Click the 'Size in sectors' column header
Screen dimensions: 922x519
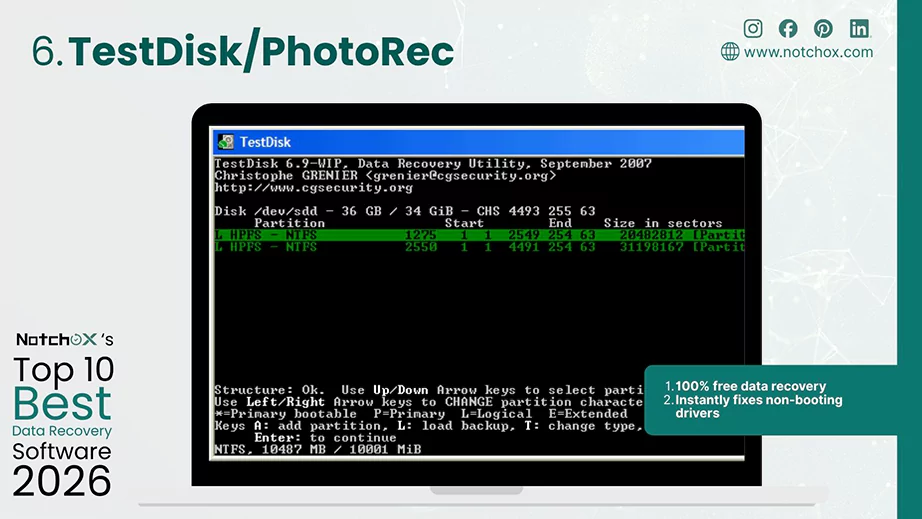[663, 223]
